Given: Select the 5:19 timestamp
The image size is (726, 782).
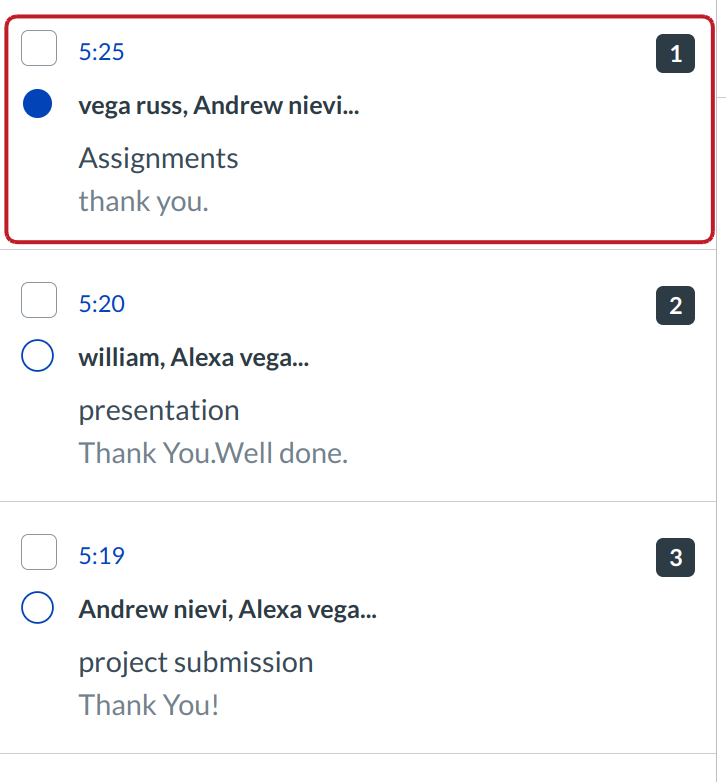Looking at the screenshot, I should [101, 556].
